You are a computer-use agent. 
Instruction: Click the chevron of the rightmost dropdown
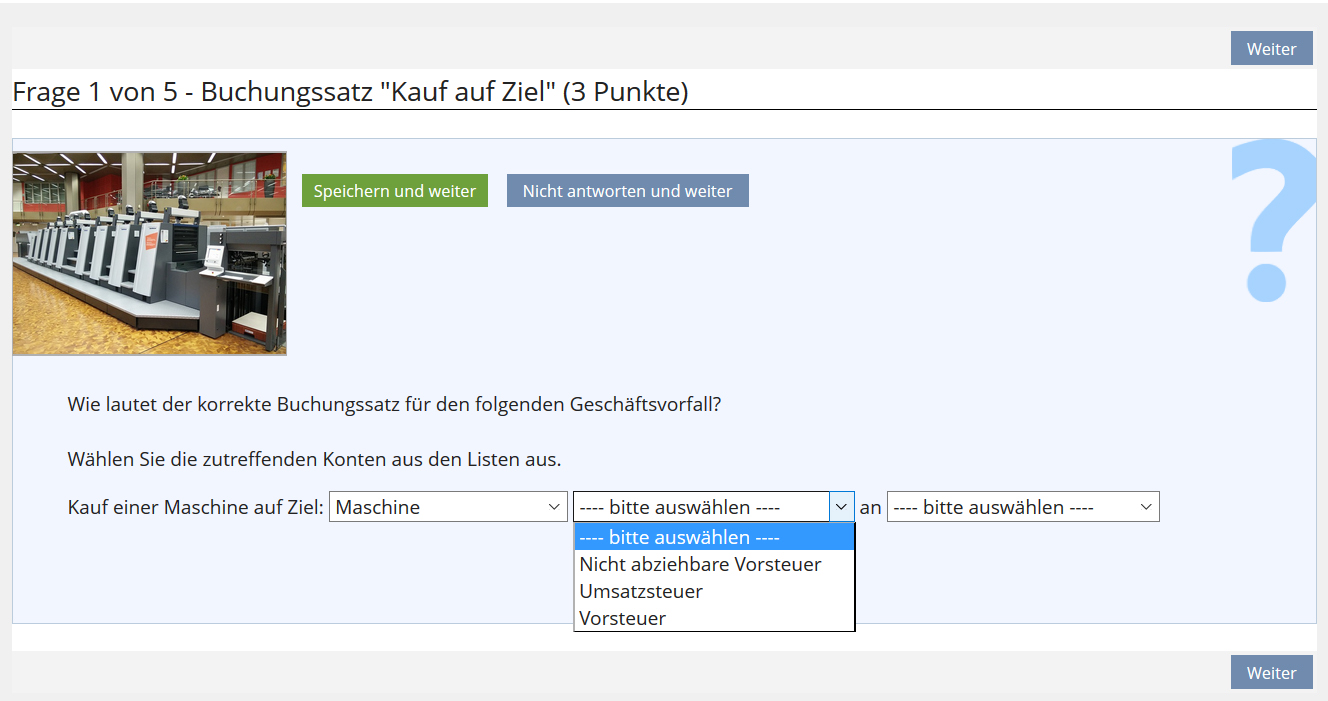1146,507
